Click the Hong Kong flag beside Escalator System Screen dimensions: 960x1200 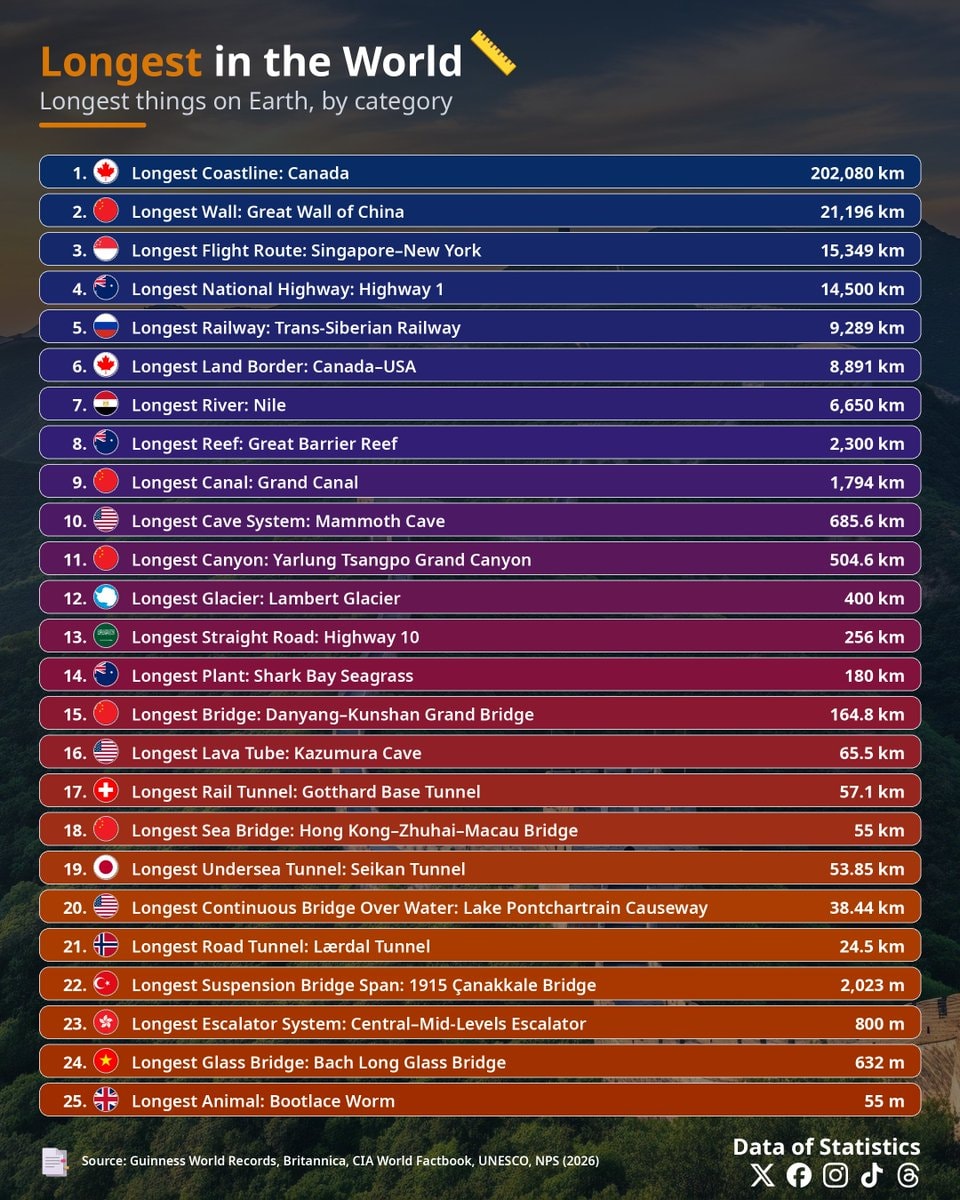click(x=106, y=1023)
